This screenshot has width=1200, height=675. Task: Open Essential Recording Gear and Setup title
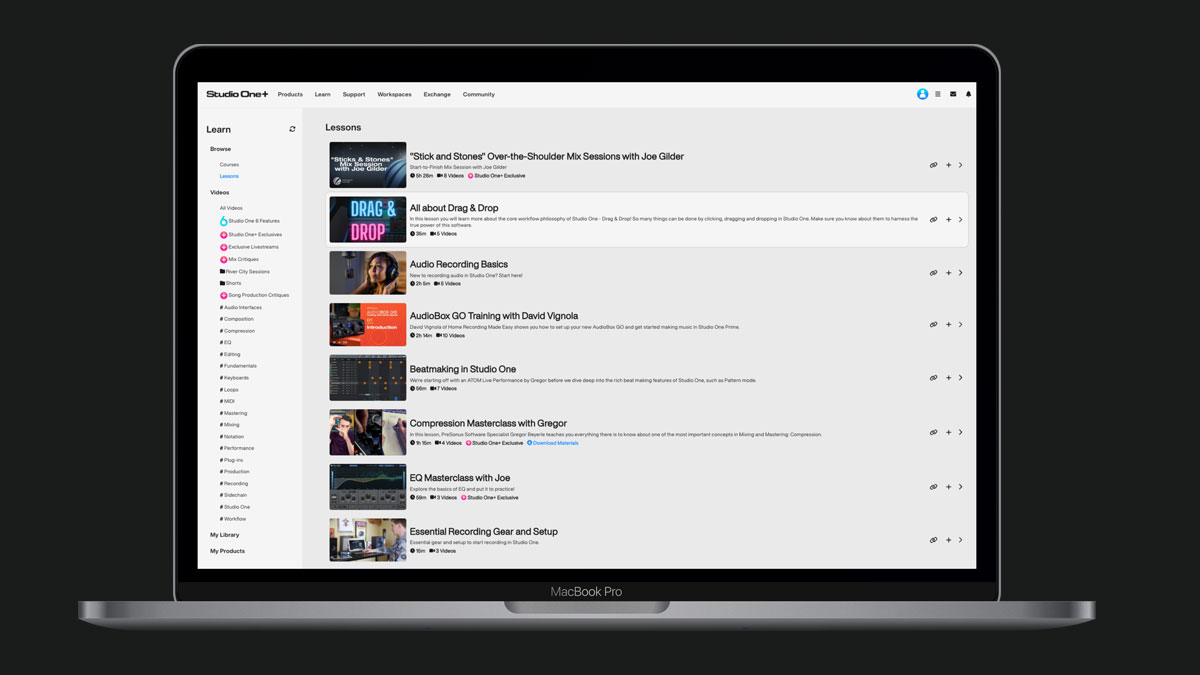tap(484, 531)
